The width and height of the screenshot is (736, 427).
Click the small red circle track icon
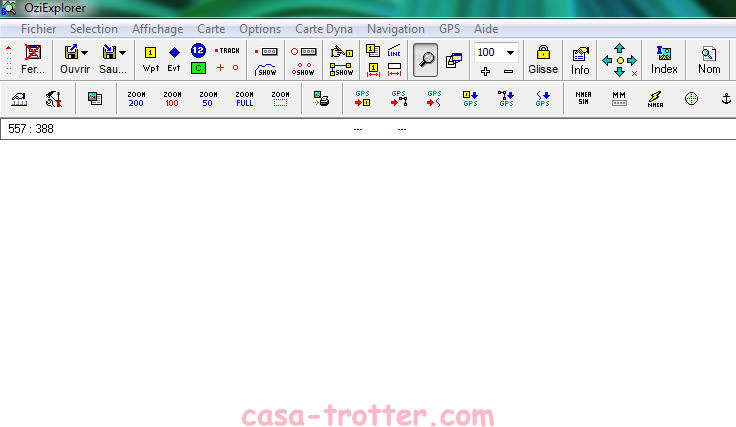pos(236,68)
